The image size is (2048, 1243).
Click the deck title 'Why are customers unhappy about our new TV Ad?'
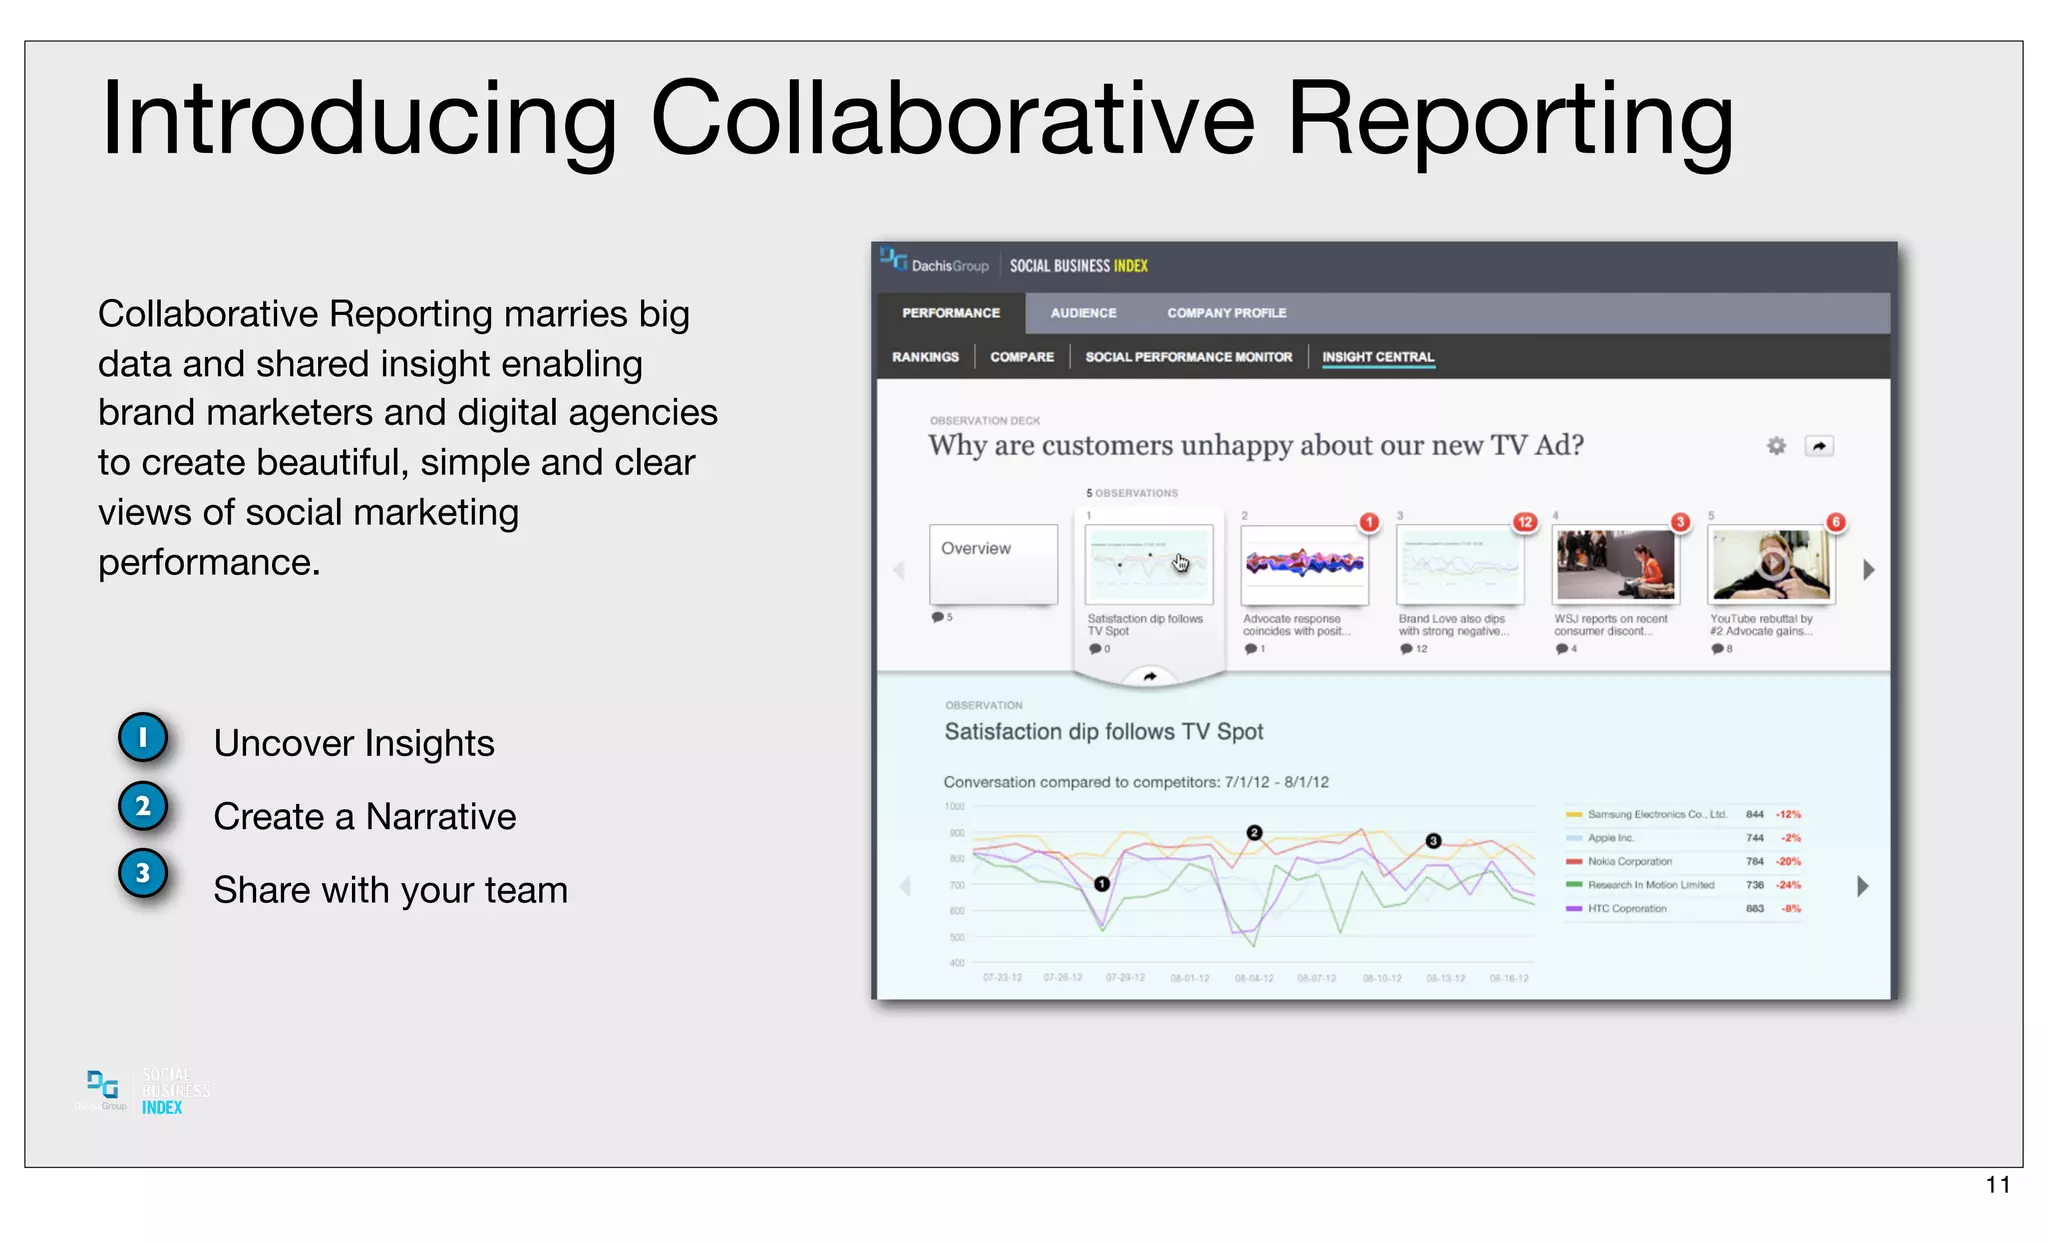(x=1256, y=446)
